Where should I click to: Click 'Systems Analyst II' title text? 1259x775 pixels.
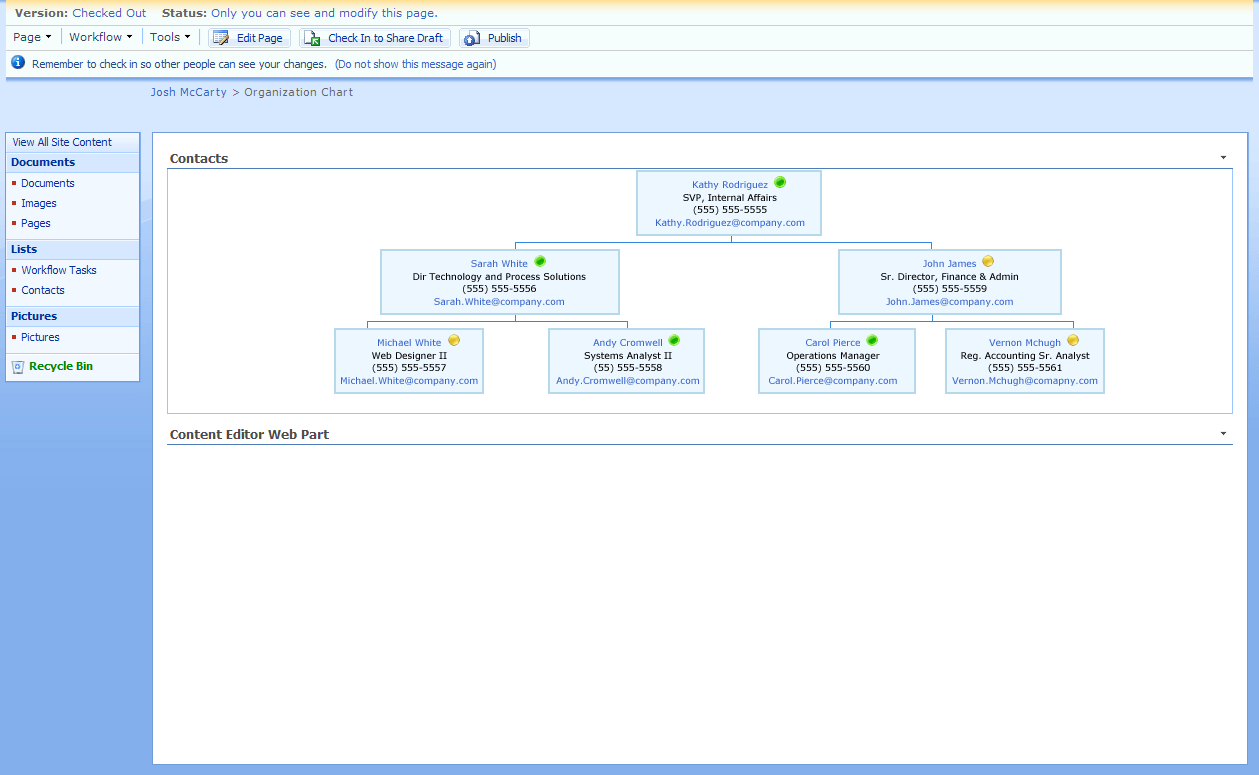(x=628, y=356)
